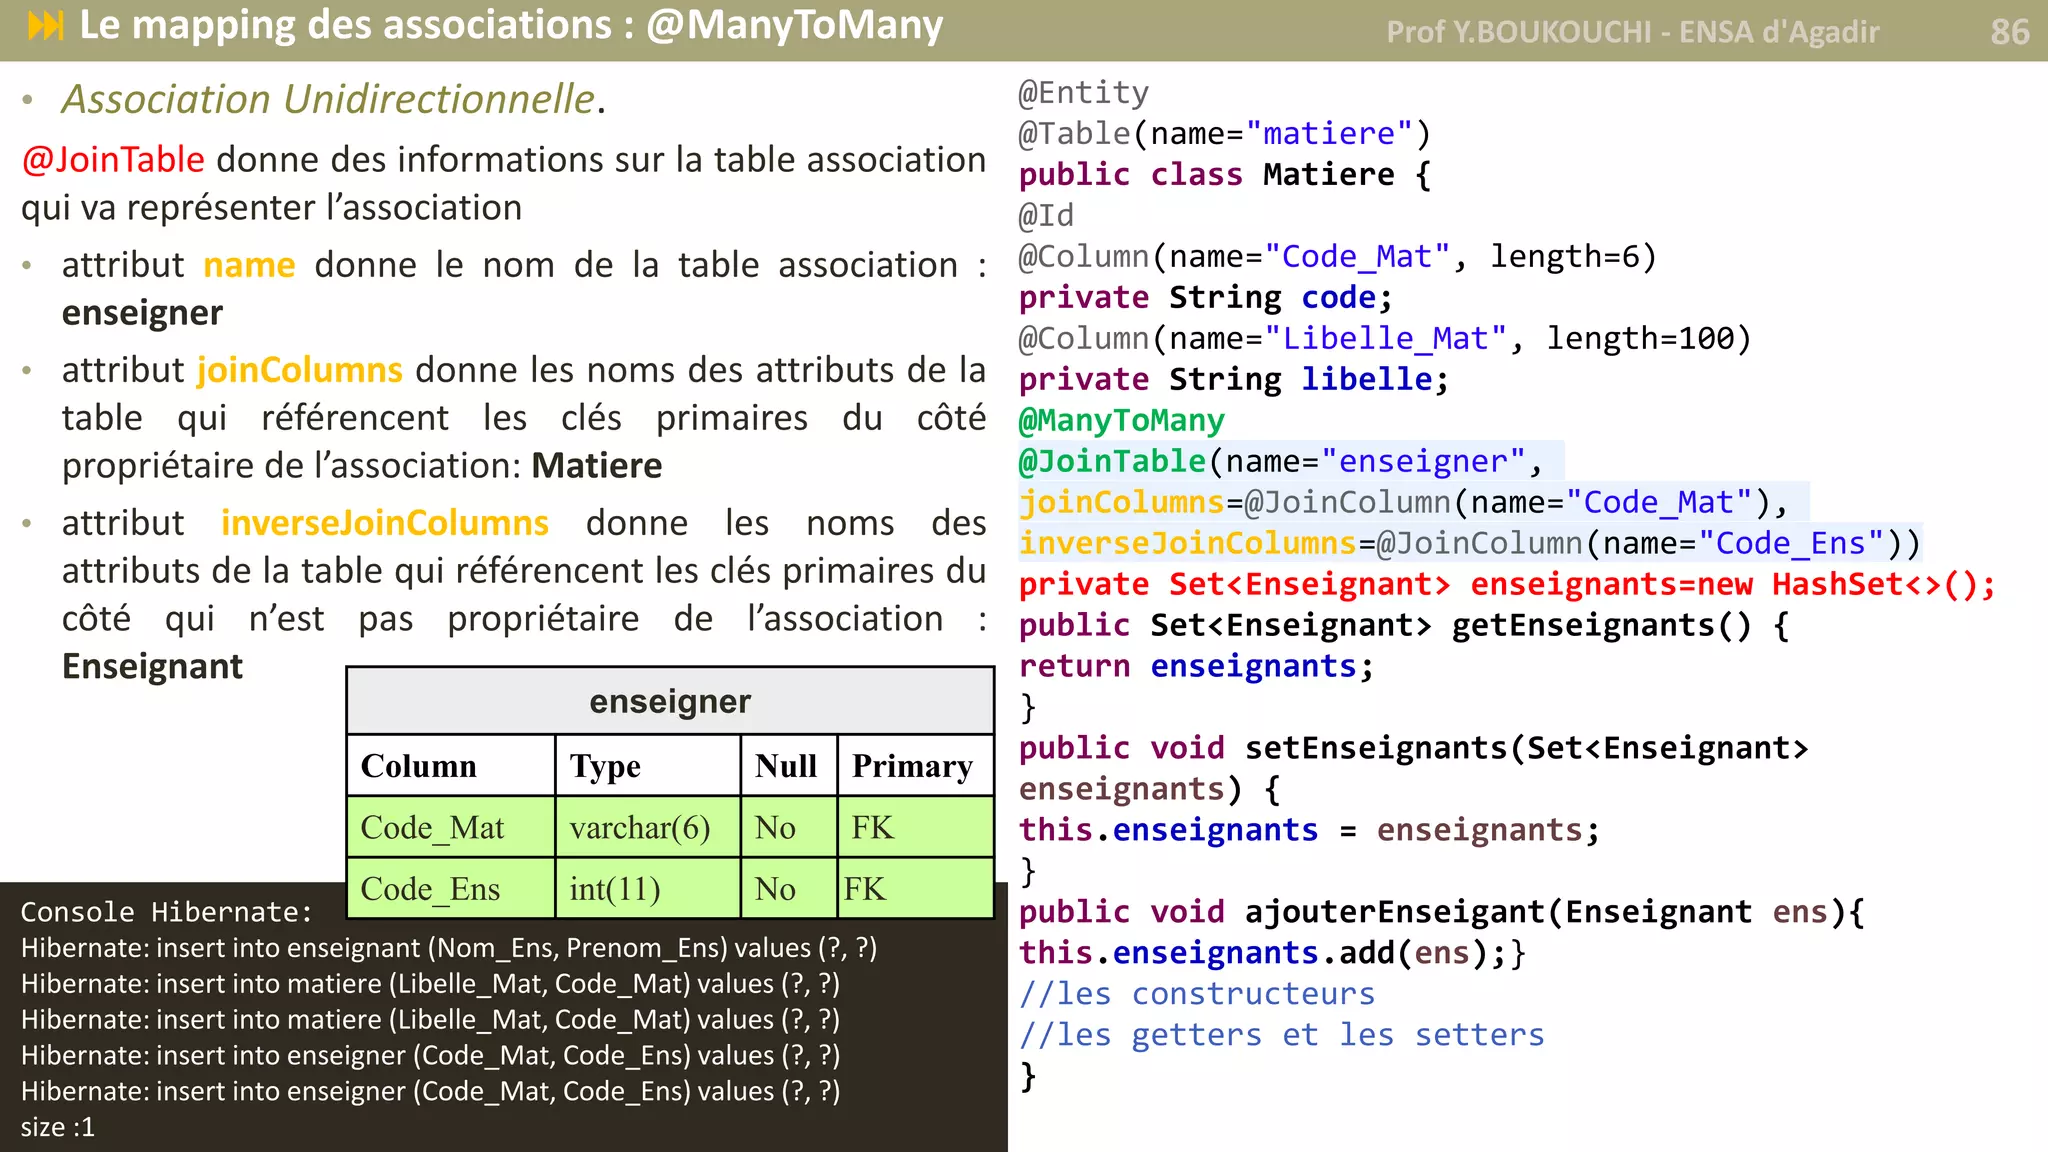Click the Code_Mat table cell
The height and width of the screenshot is (1152, 2048).
point(432,828)
